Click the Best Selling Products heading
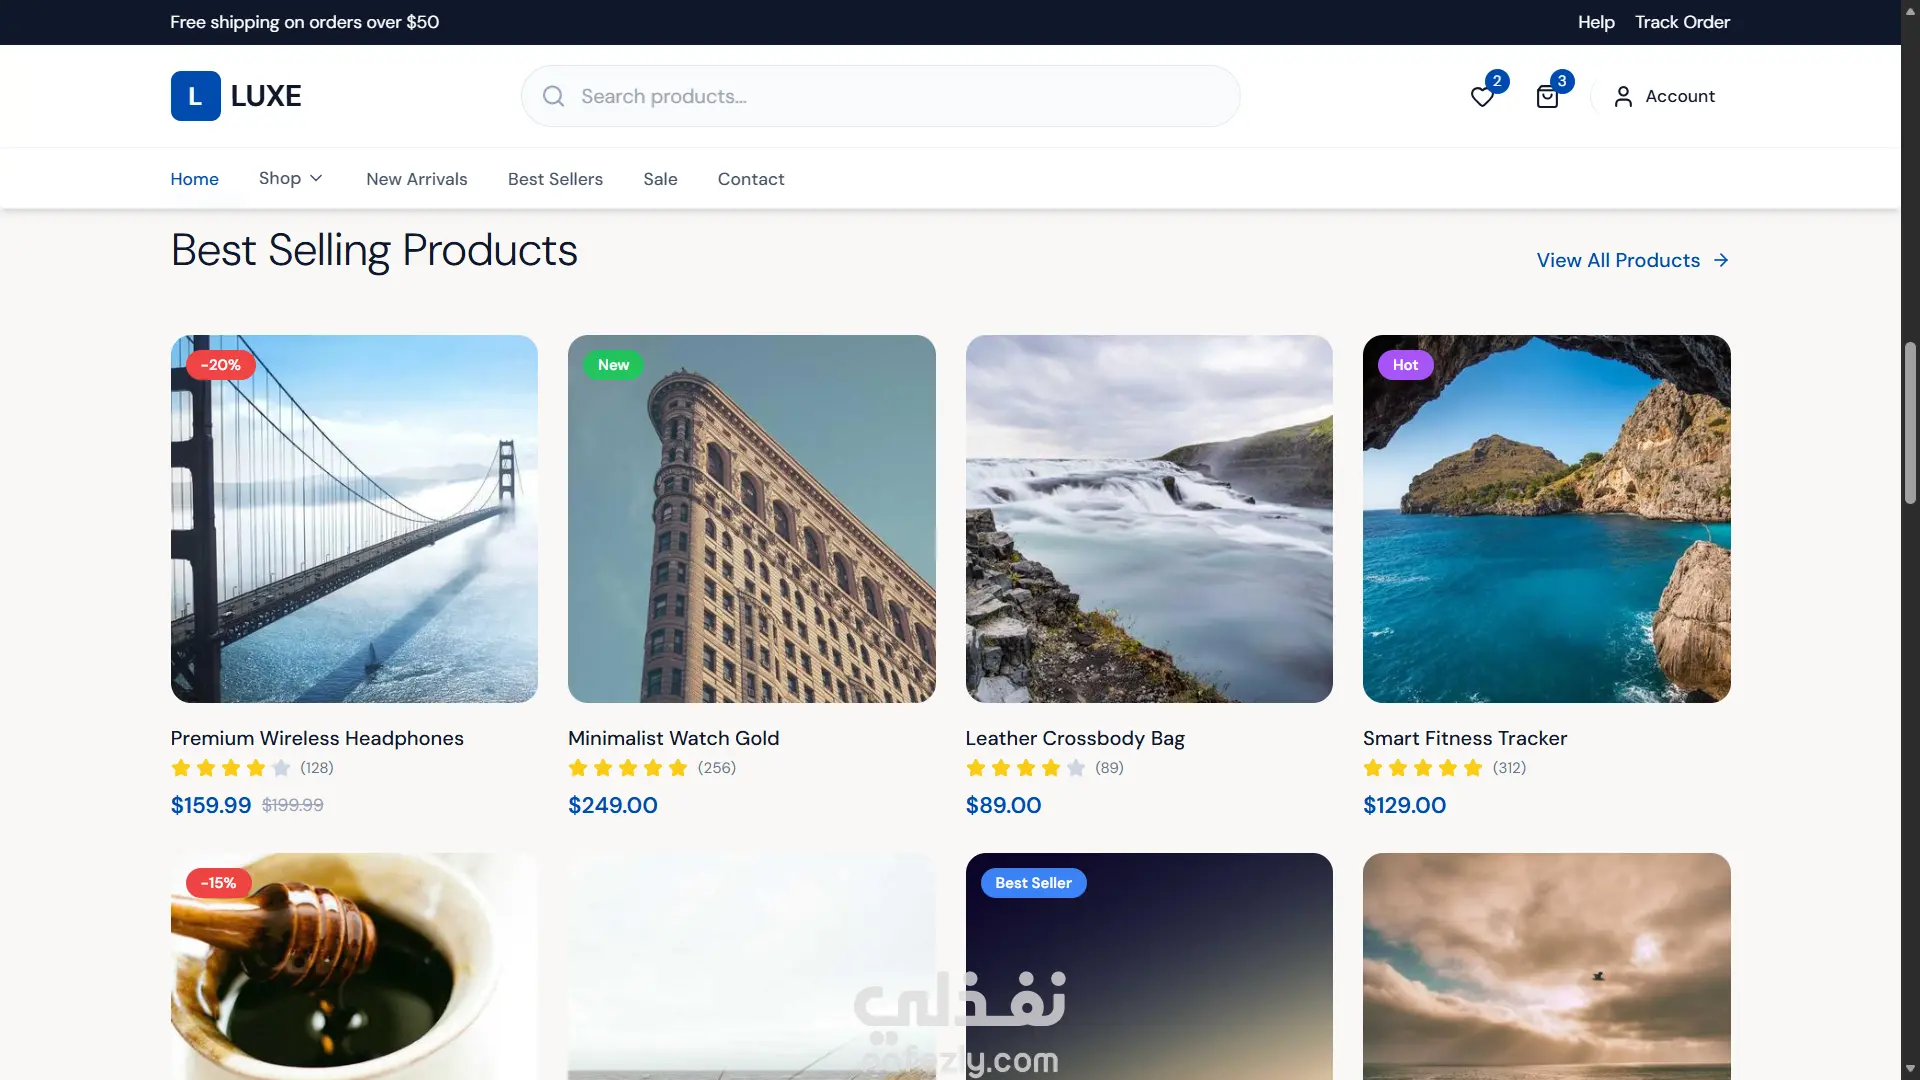The height and width of the screenshot is (1080, 1920). pos(374,250)
